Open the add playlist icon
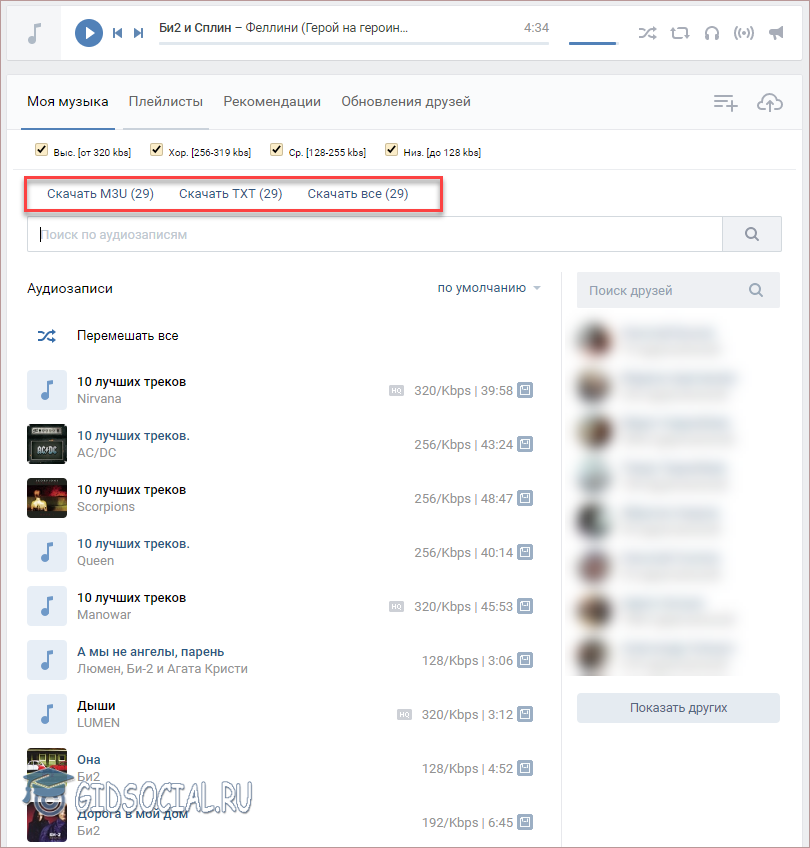Image resolution: width=810 pixels, height=848 pixels. pyautogui.click(x=725, y=102)
